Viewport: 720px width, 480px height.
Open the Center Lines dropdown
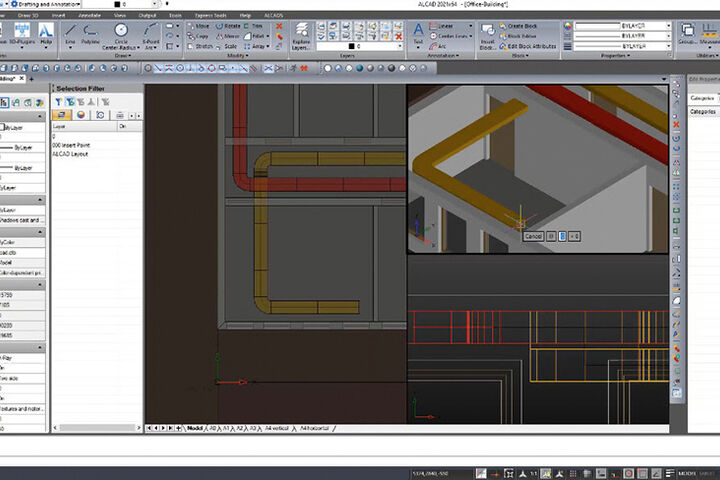tap(471, 36)
